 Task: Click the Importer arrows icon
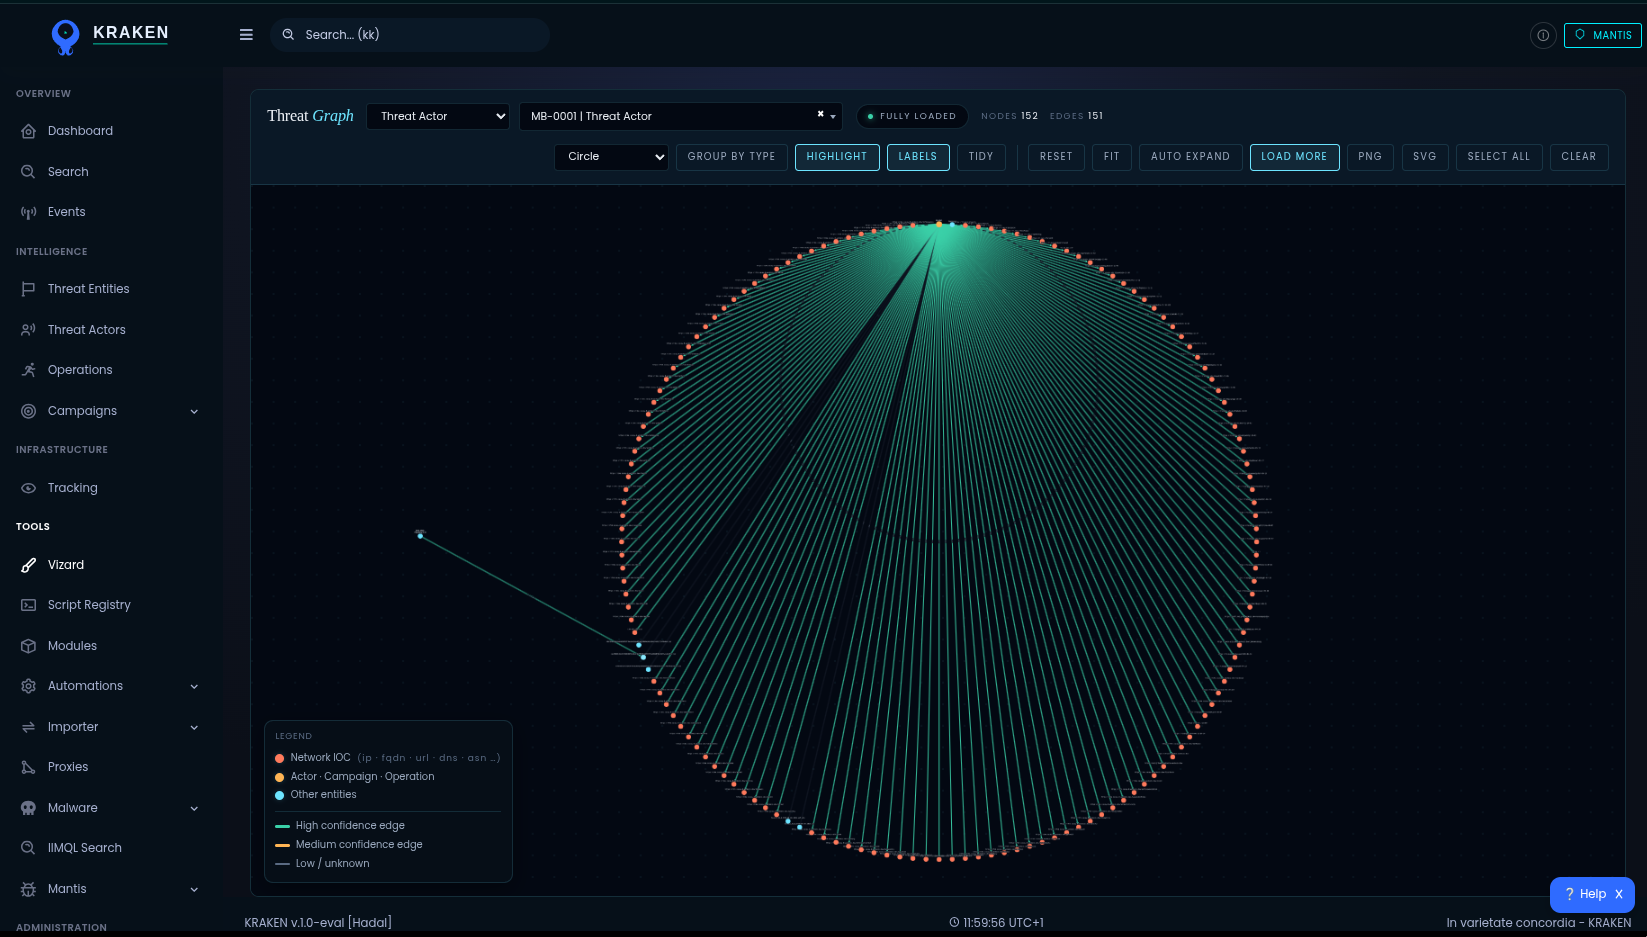coord(28,727)
